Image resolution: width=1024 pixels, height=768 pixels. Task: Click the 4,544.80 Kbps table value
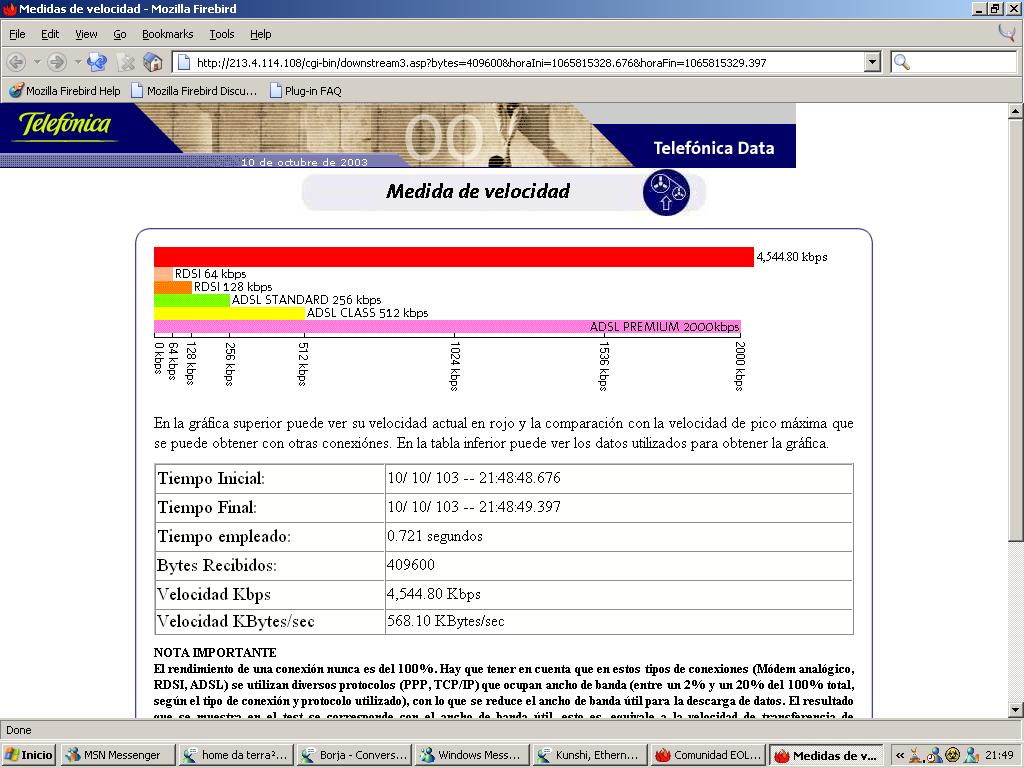(x=434, y=594)
